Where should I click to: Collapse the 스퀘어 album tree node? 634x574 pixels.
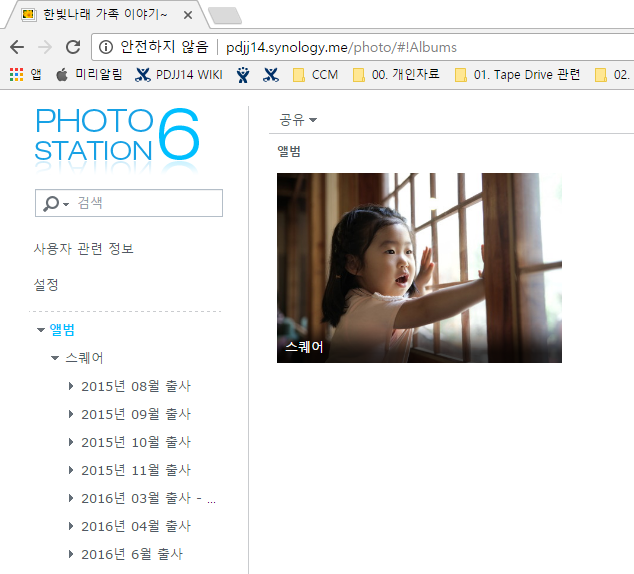[56, 358]
